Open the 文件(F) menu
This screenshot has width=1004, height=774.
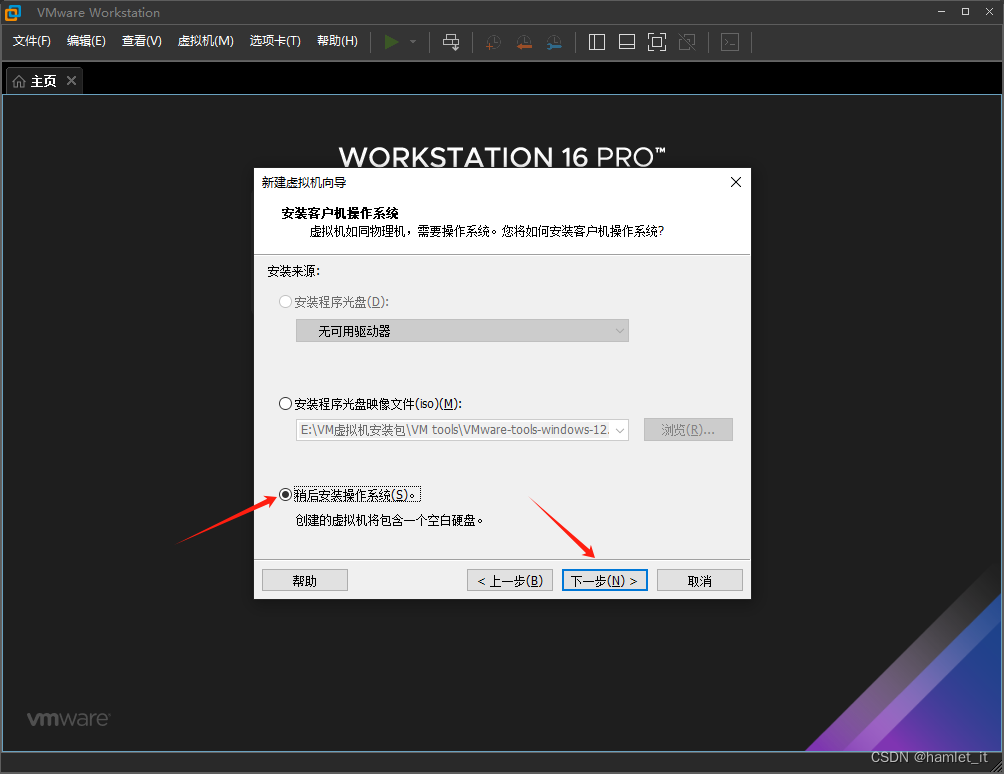tap(31, 41)
